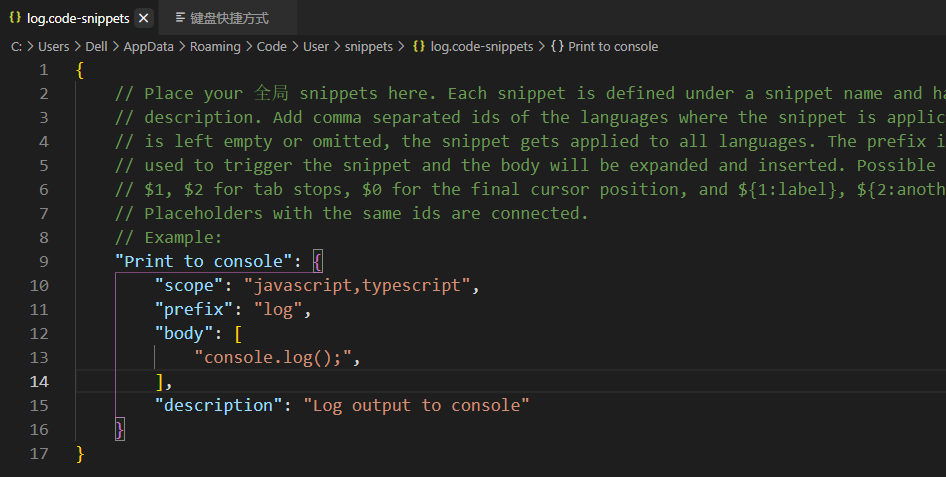Open the User breadcrumb folder

pyautogui.click(x=316, y=46)
